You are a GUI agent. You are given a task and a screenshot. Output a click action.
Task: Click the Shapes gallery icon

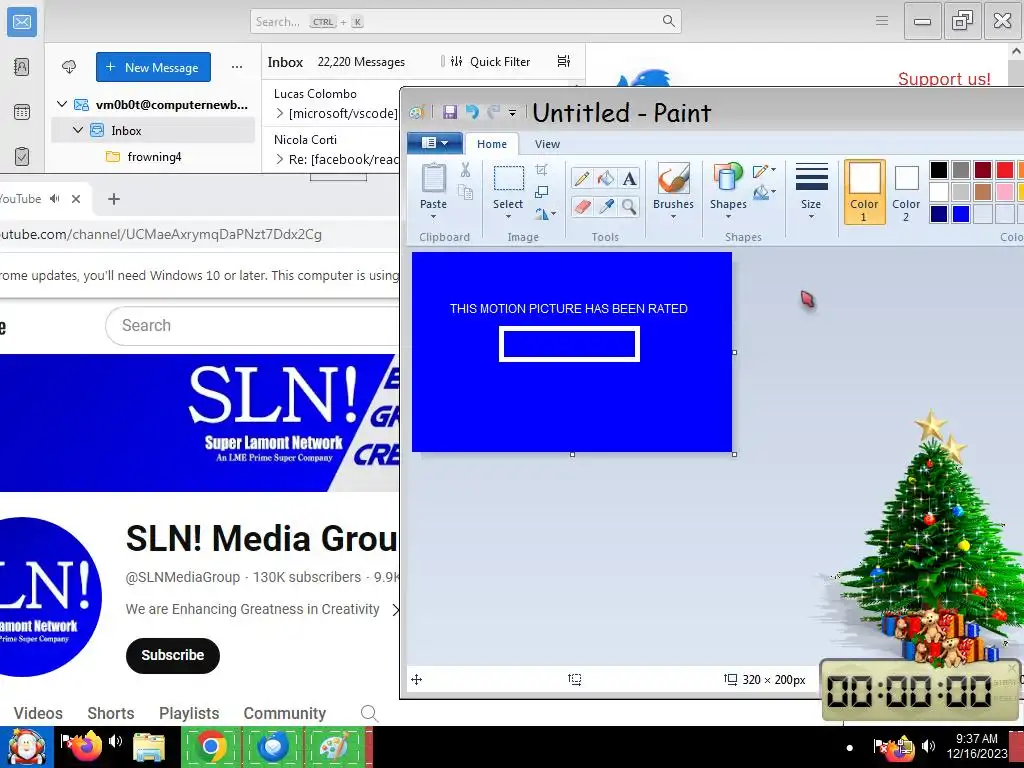pyautogui.click(x=728, y=178)
